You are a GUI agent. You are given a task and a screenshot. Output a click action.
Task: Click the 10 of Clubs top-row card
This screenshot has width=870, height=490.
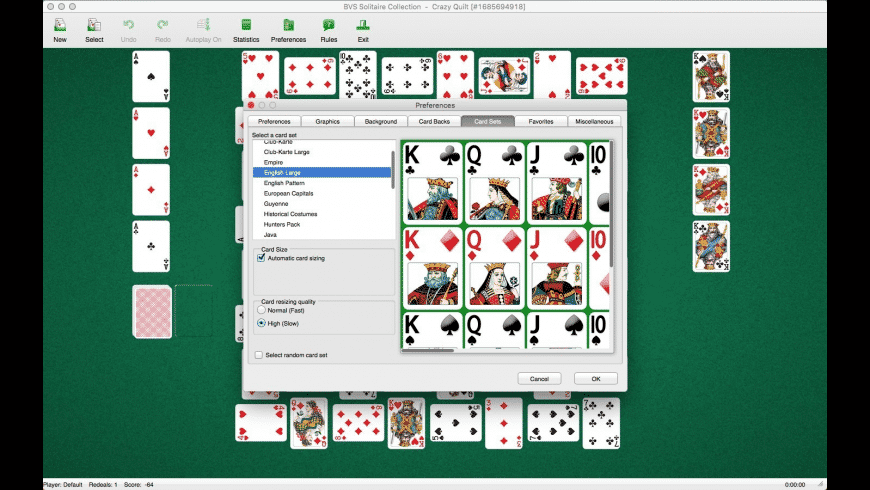[358, 75]
